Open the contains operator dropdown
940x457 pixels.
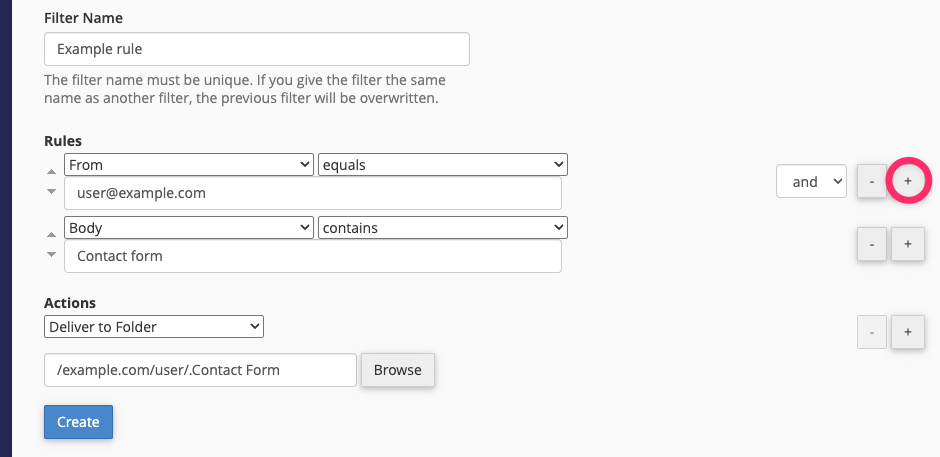442,227
